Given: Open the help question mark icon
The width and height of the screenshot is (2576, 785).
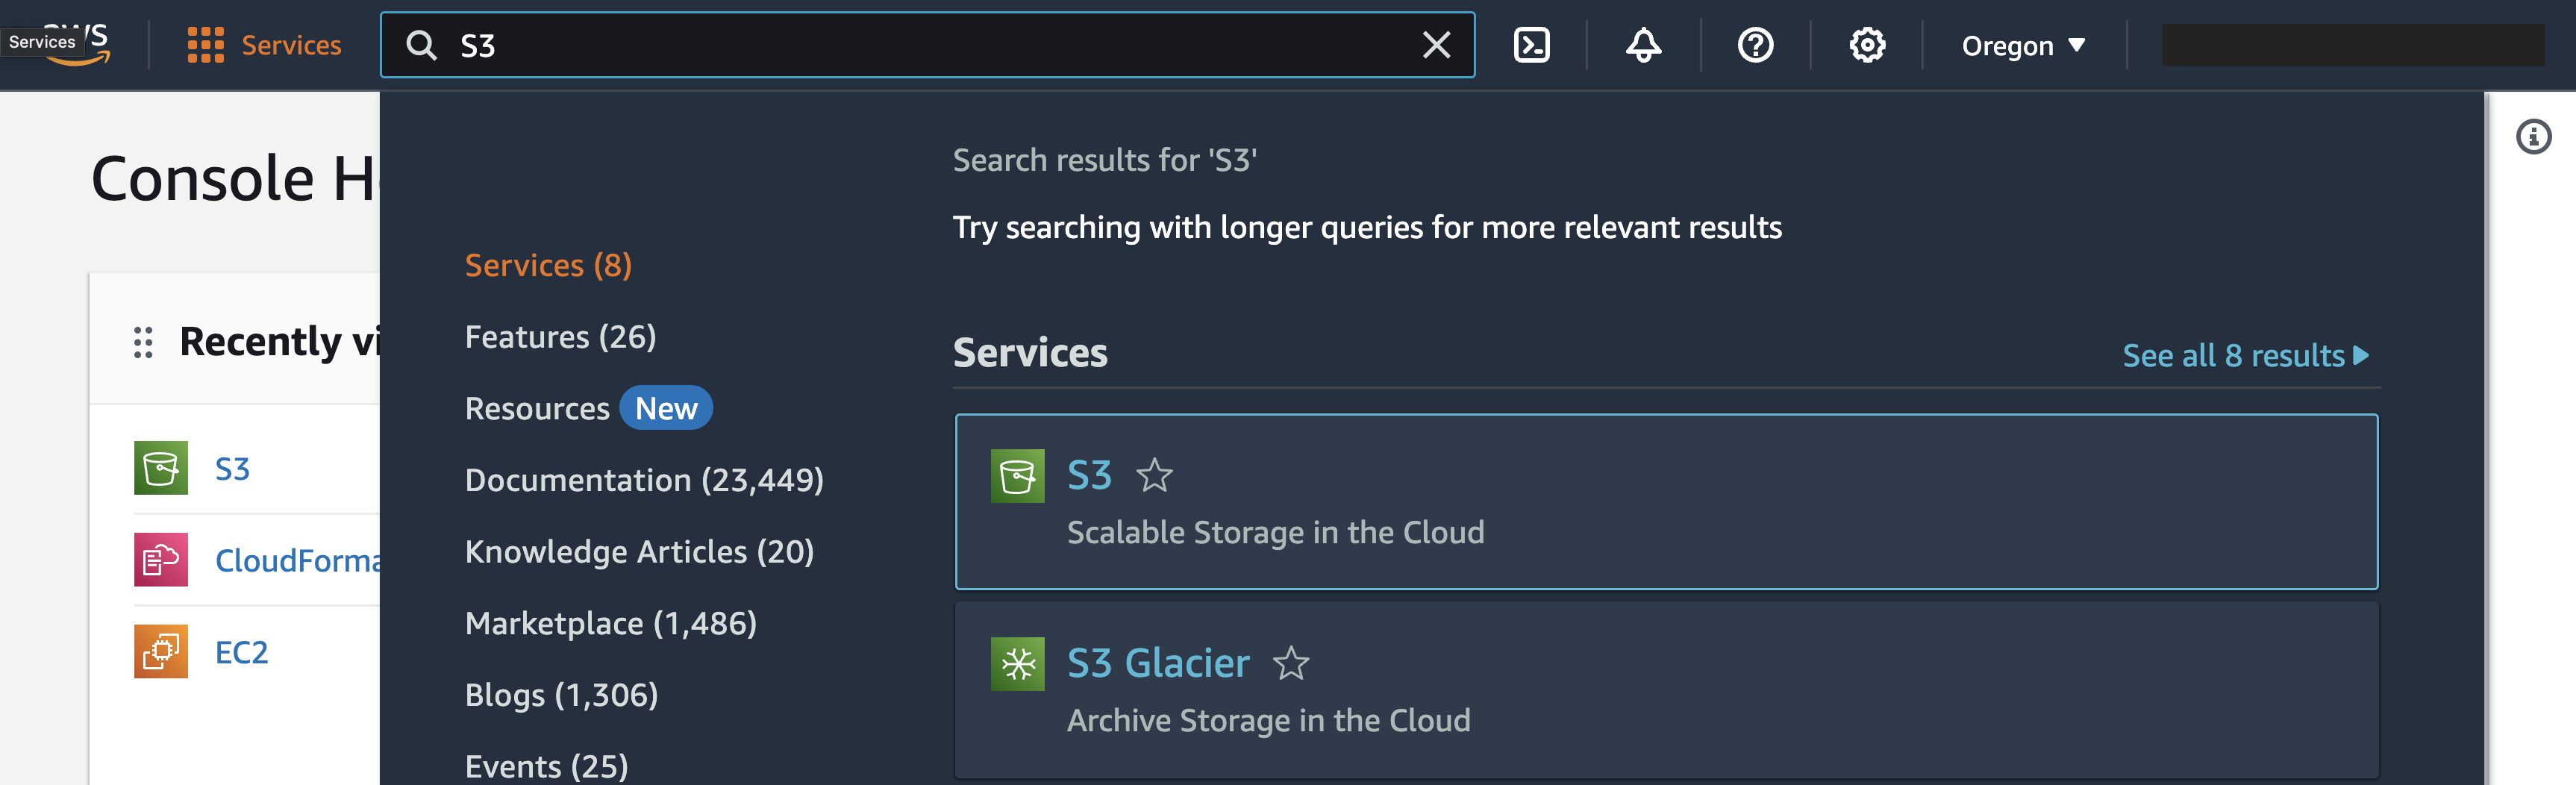Looking at the screenshot, I should (x=1755, y=46).
